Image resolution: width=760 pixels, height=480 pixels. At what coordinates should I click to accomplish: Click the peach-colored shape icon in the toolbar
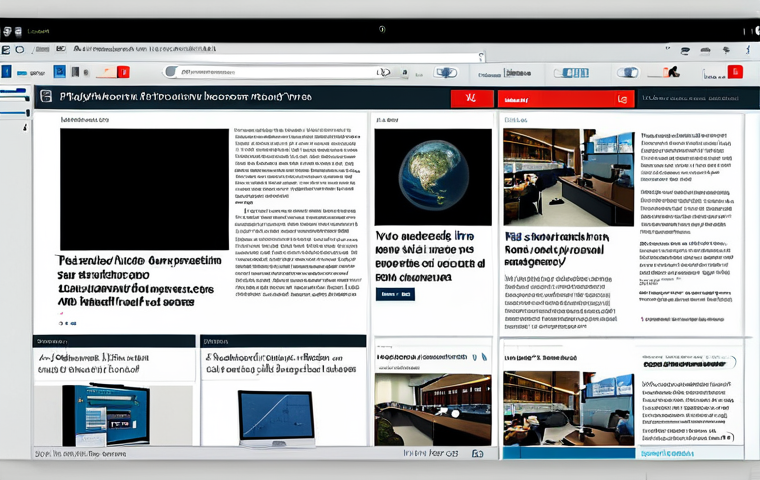coord(106,72)
